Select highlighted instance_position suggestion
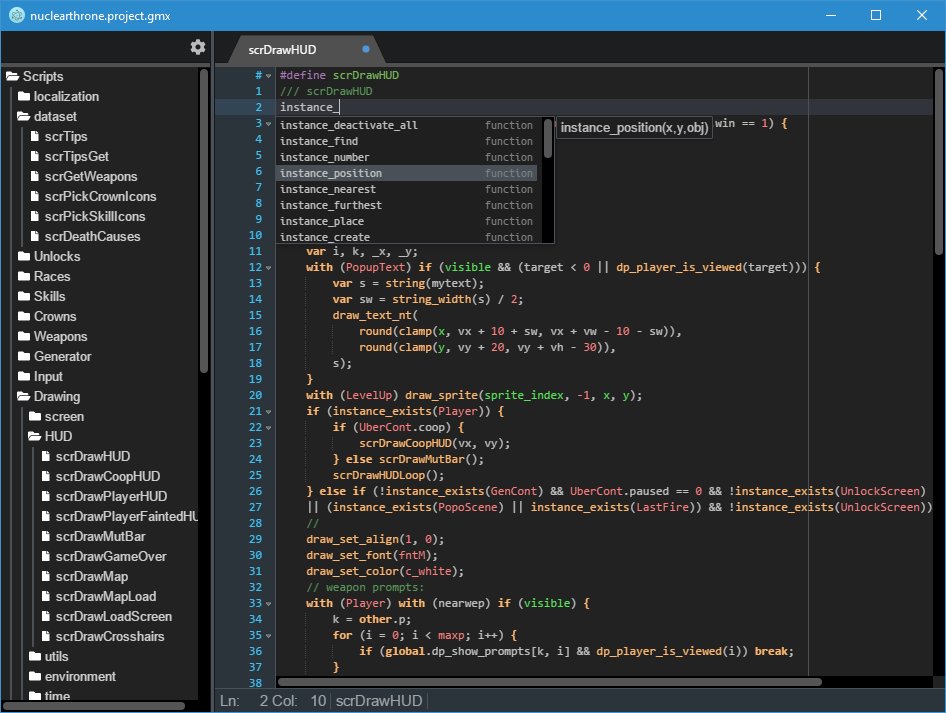Screen dimensions: 946x713 tap(407, 173)
